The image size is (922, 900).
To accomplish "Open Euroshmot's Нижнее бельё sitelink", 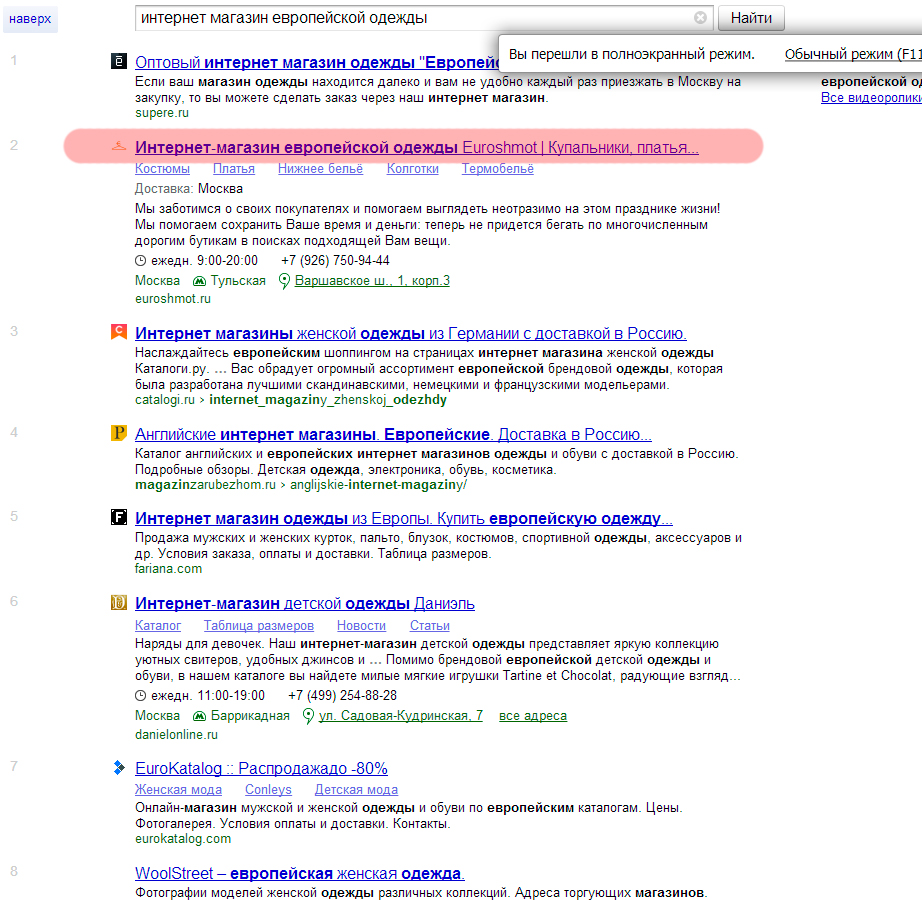I will pos(320,169).
